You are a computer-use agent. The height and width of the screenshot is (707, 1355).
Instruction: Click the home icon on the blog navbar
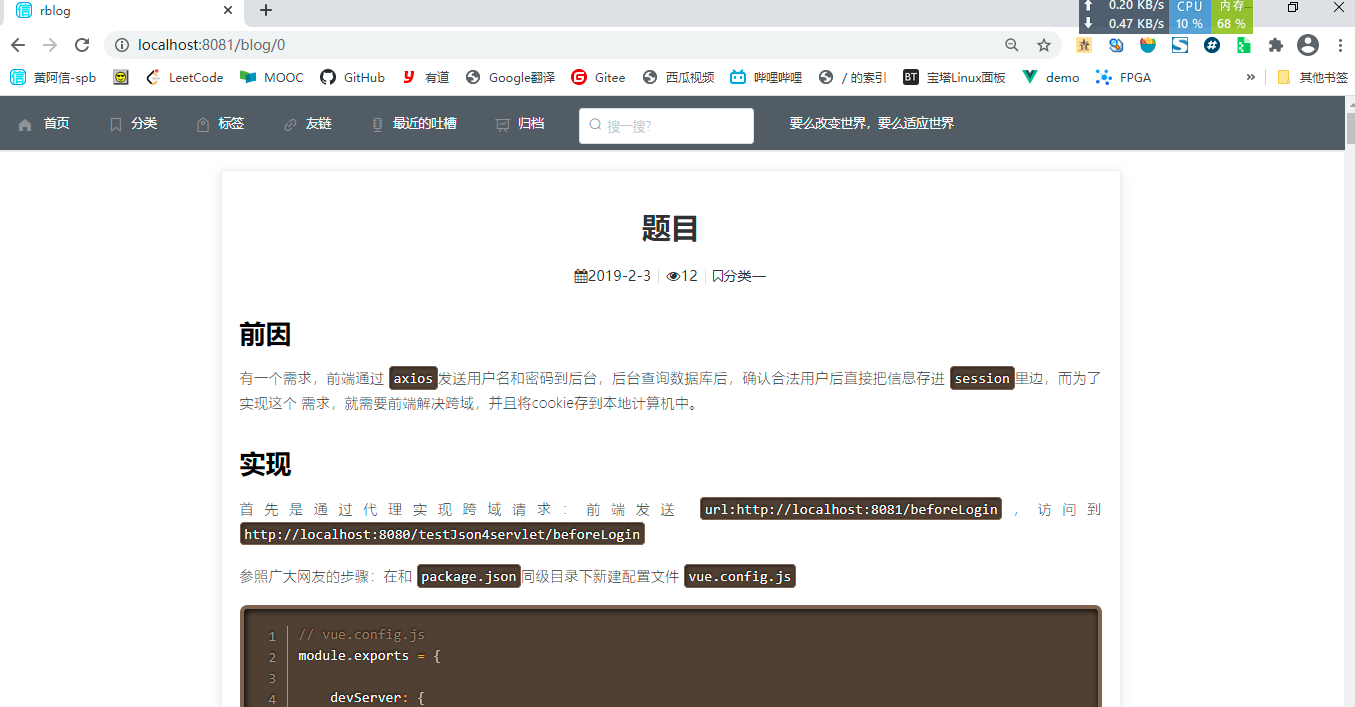23,123
